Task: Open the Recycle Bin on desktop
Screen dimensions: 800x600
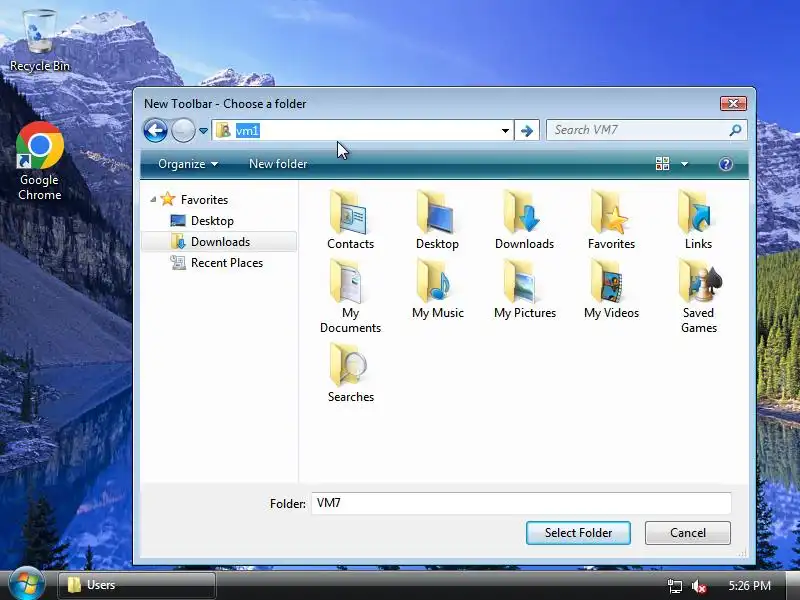Action: tap(40, 41)
